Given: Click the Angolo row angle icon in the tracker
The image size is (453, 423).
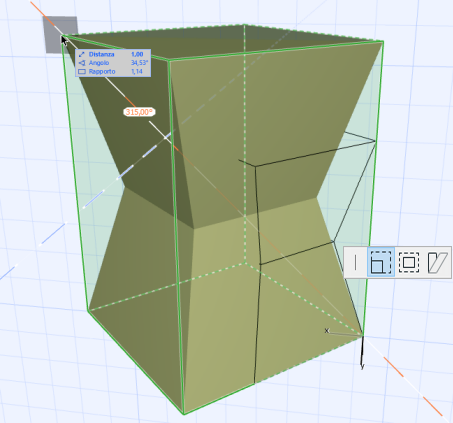Looking at the screenshot, I should (x=81, y=63).
